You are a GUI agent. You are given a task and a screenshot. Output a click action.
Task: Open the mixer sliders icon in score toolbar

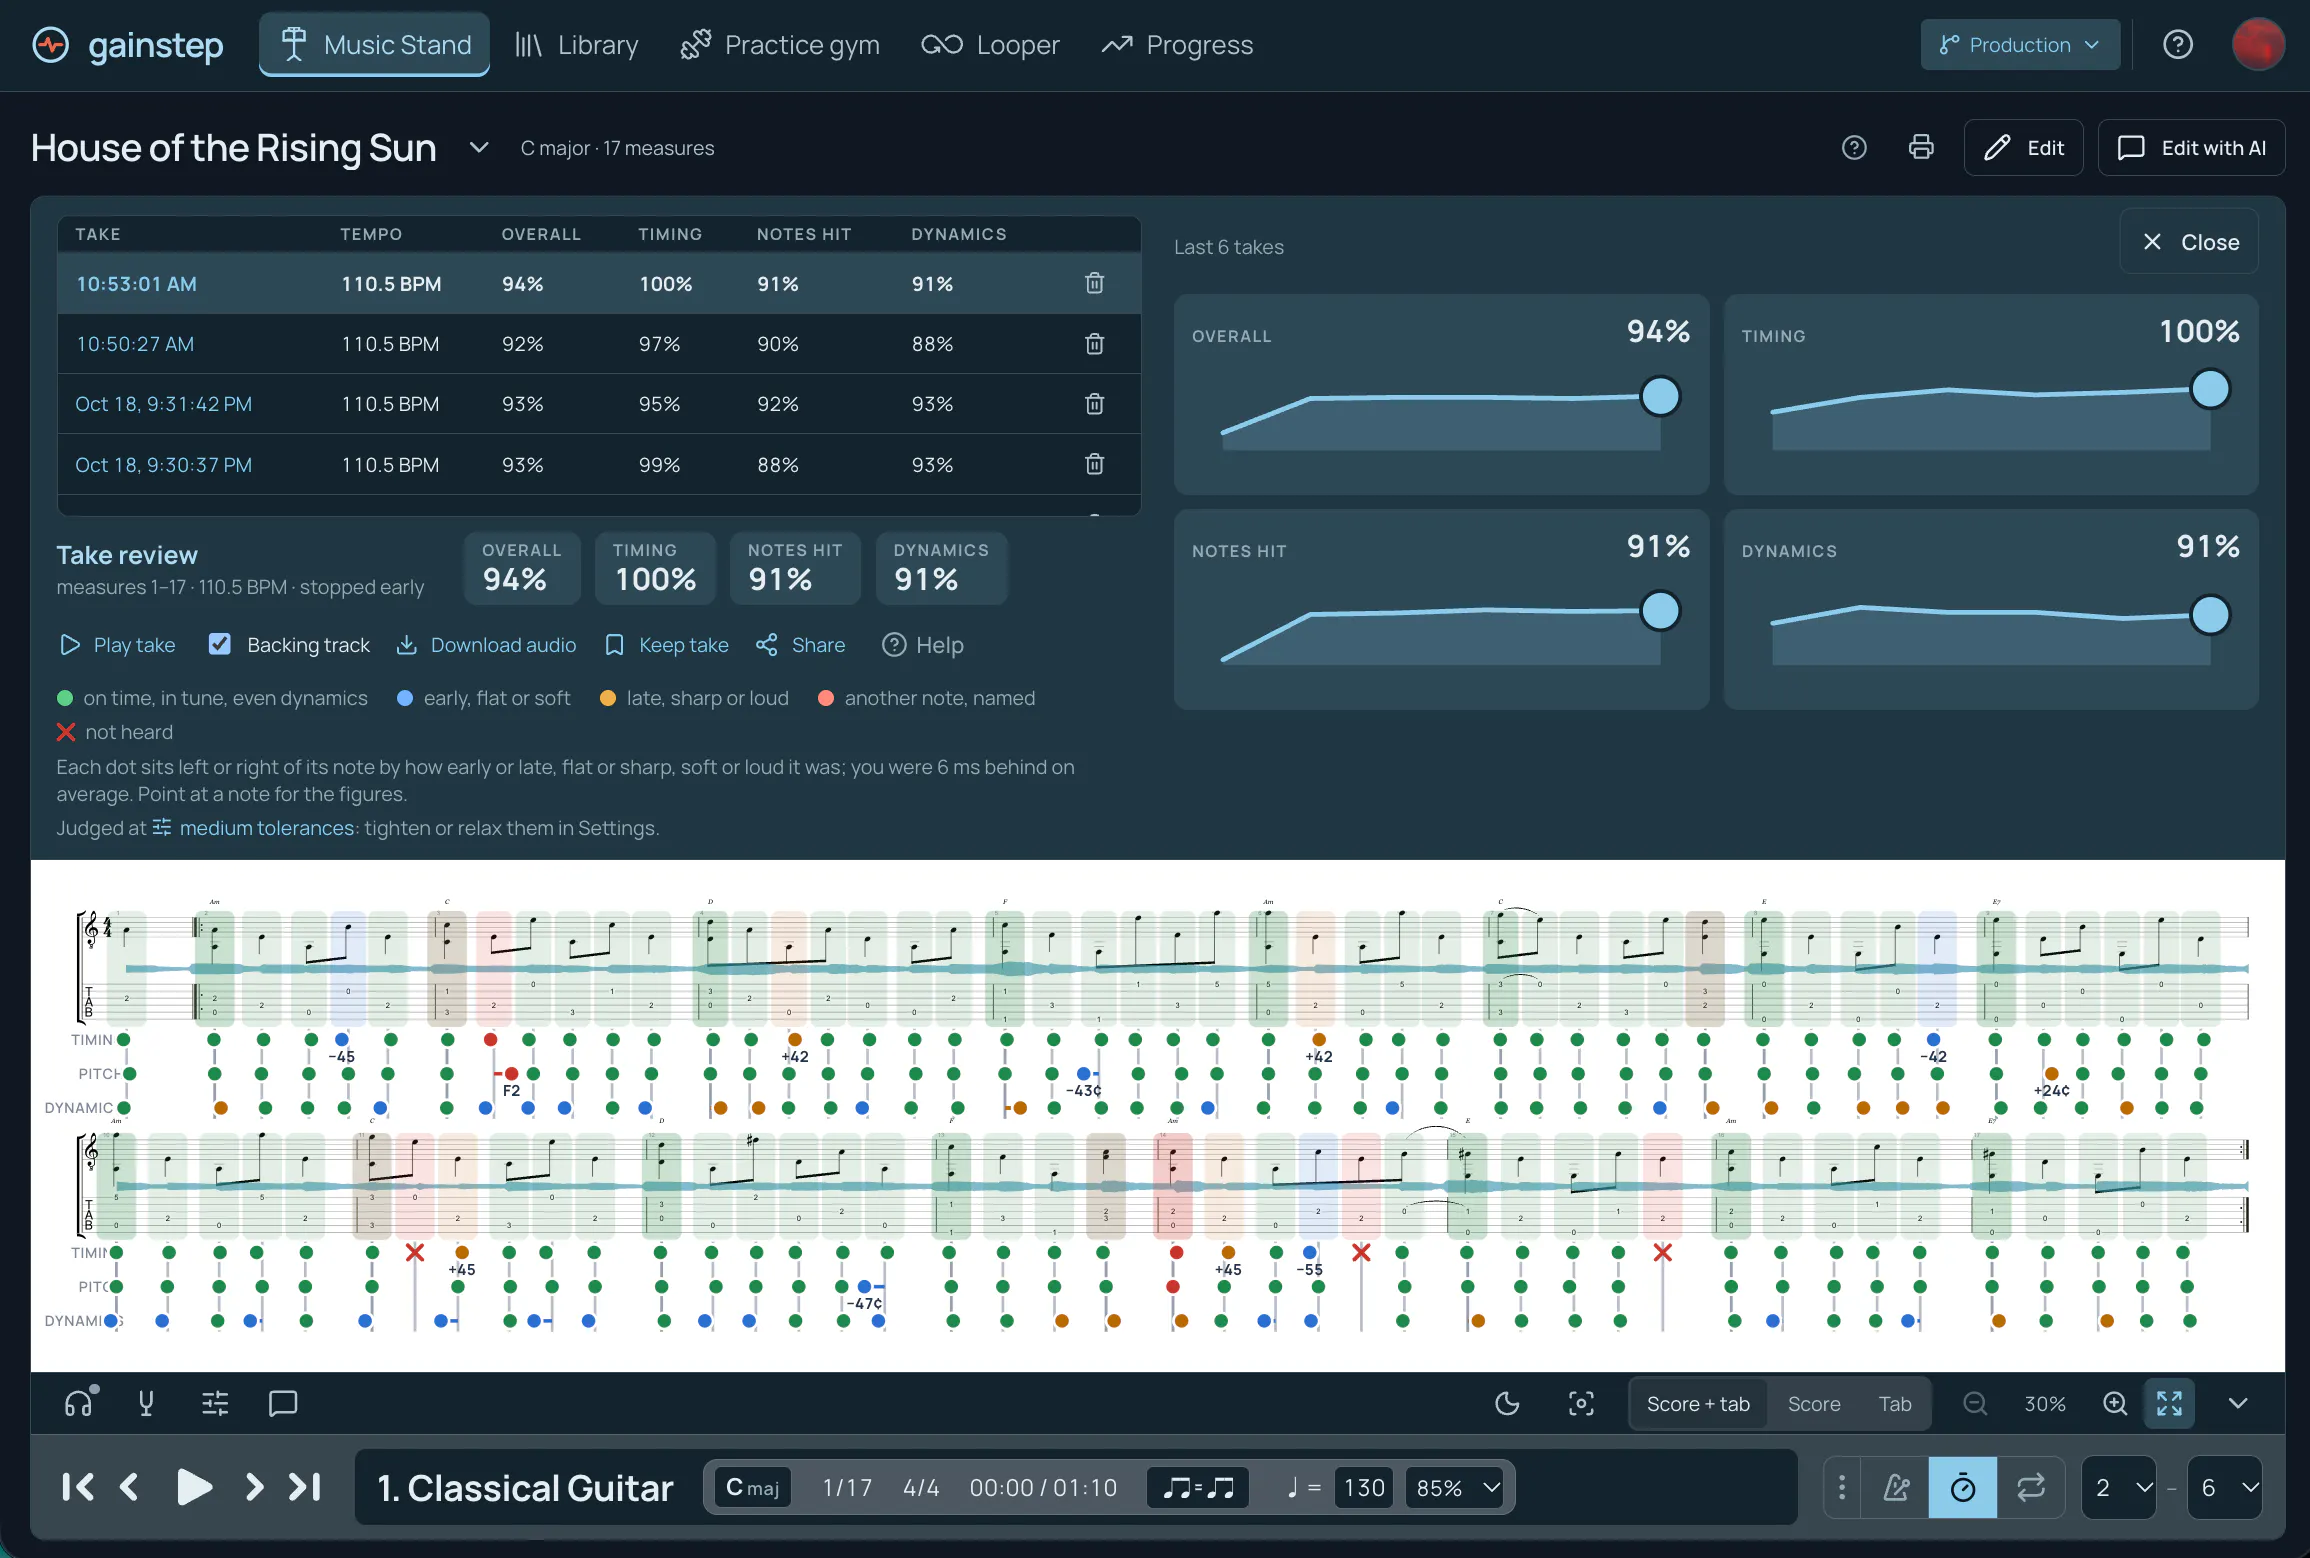215,1403
